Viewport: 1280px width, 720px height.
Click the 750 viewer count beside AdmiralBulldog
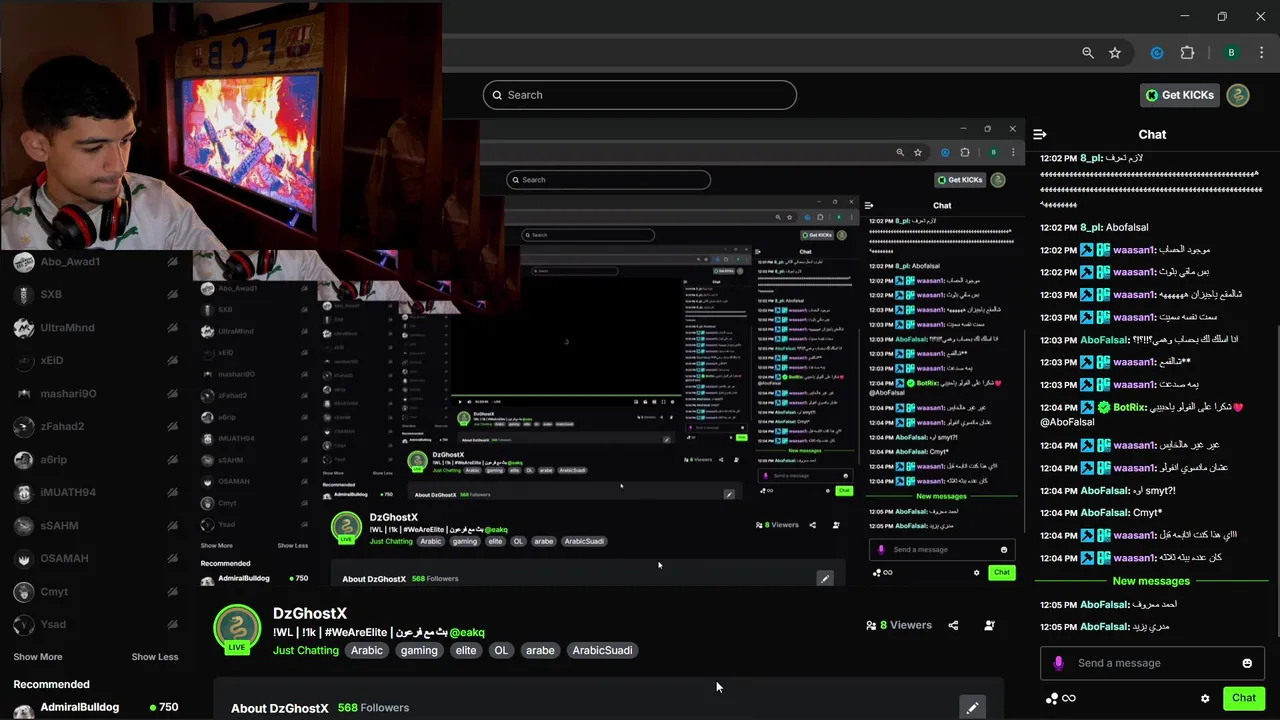pos(163,707)
